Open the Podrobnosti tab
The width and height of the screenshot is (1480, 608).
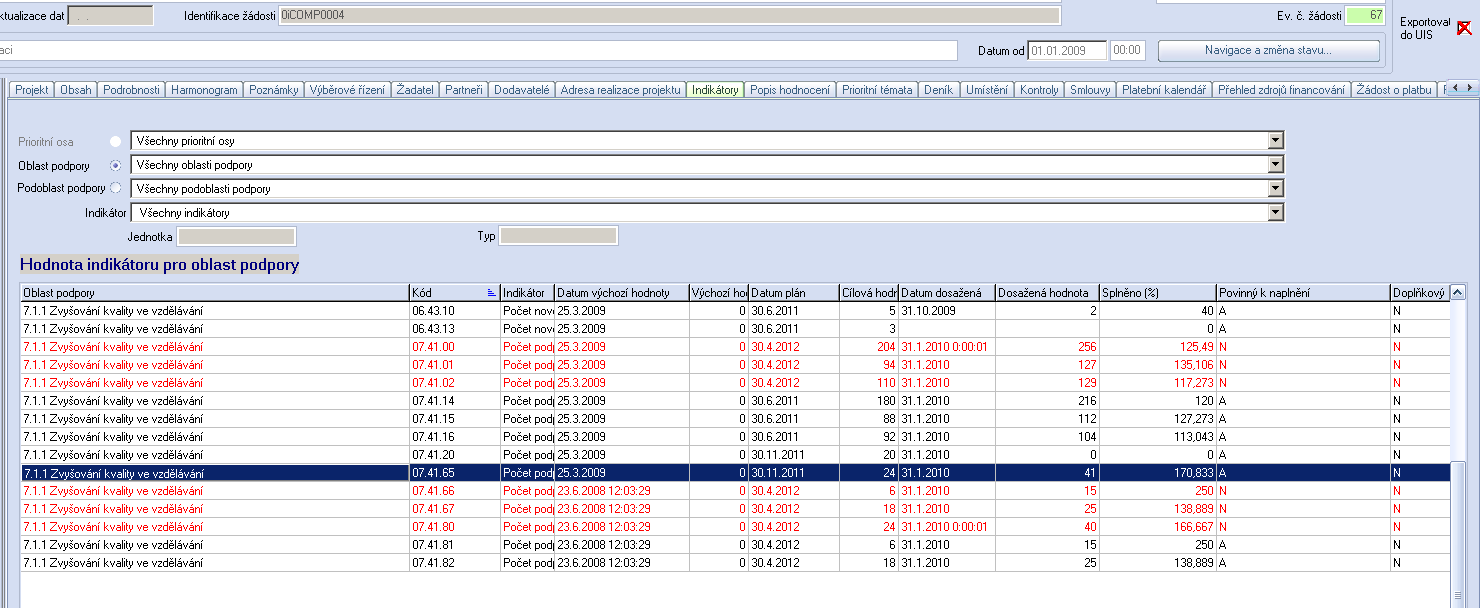[x=131, y=90]
